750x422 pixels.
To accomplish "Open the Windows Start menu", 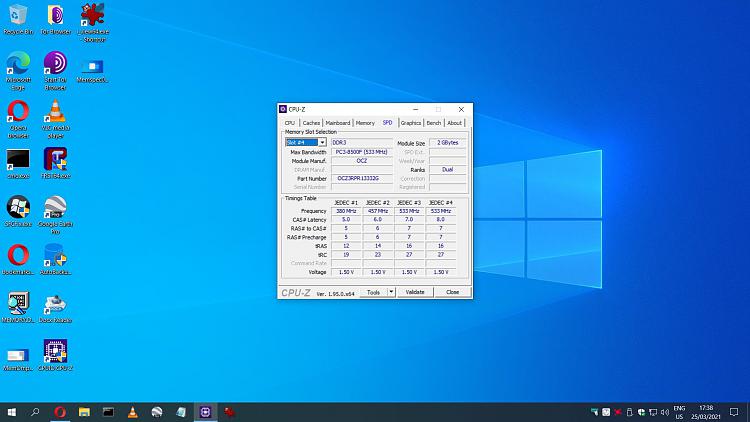I will coord(11,412).
